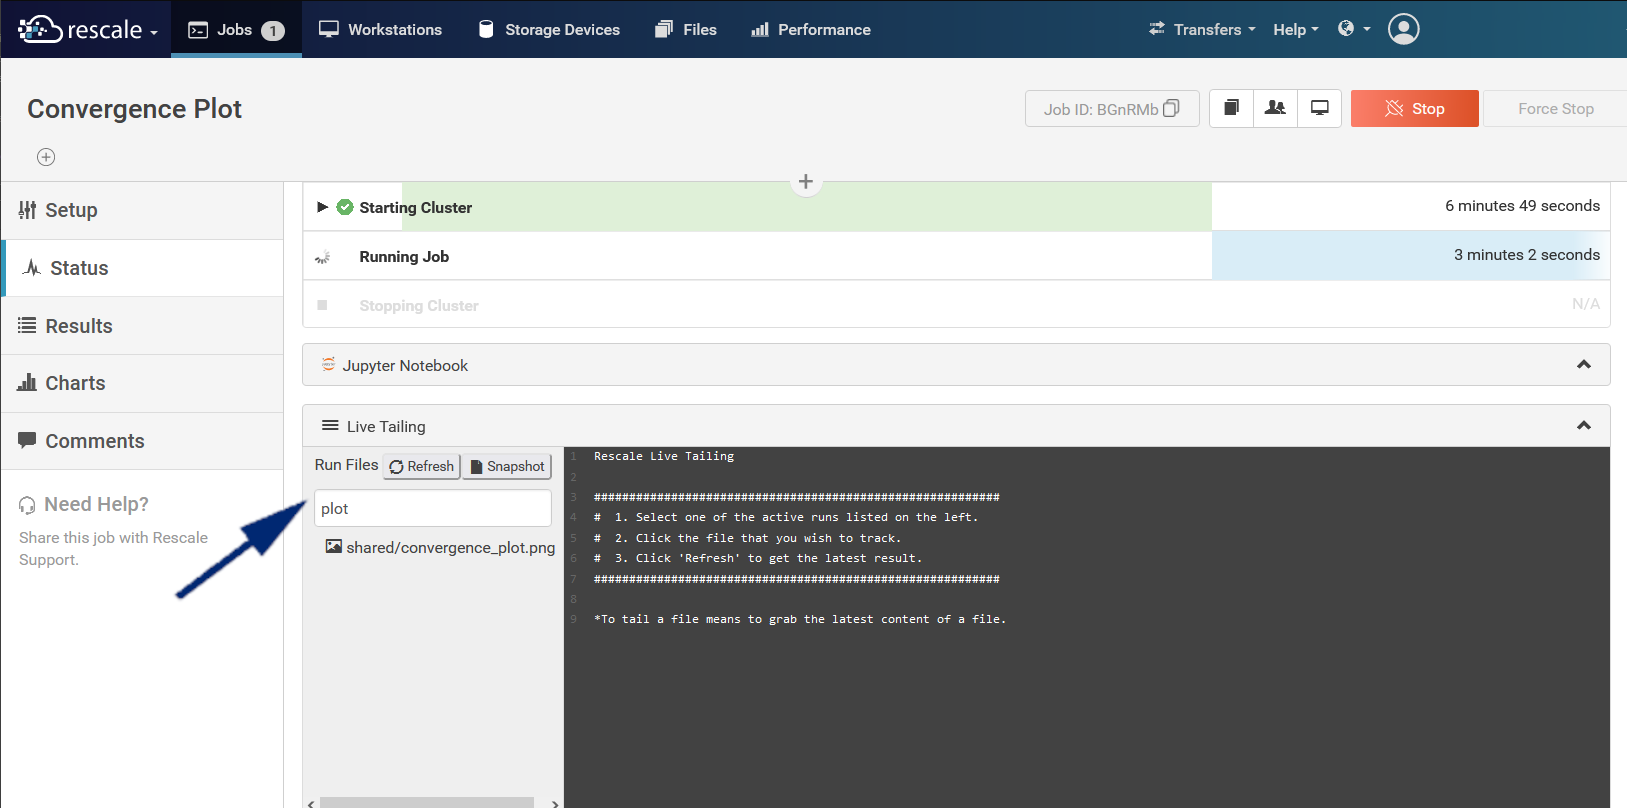
Task: Click the 3 minutes 2 seconds duration
Action: (1527, 255)
